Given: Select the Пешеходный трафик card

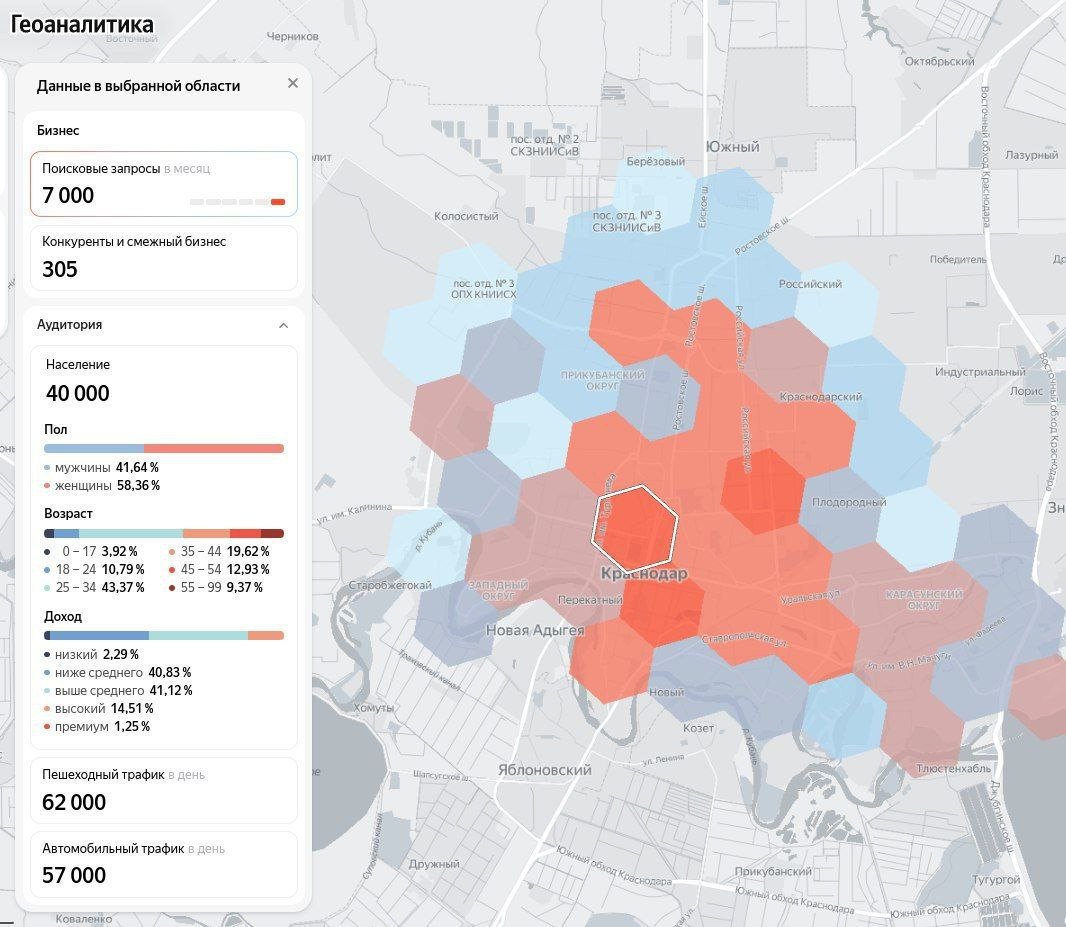Looking at the screenshot, I should click(164, 790).
